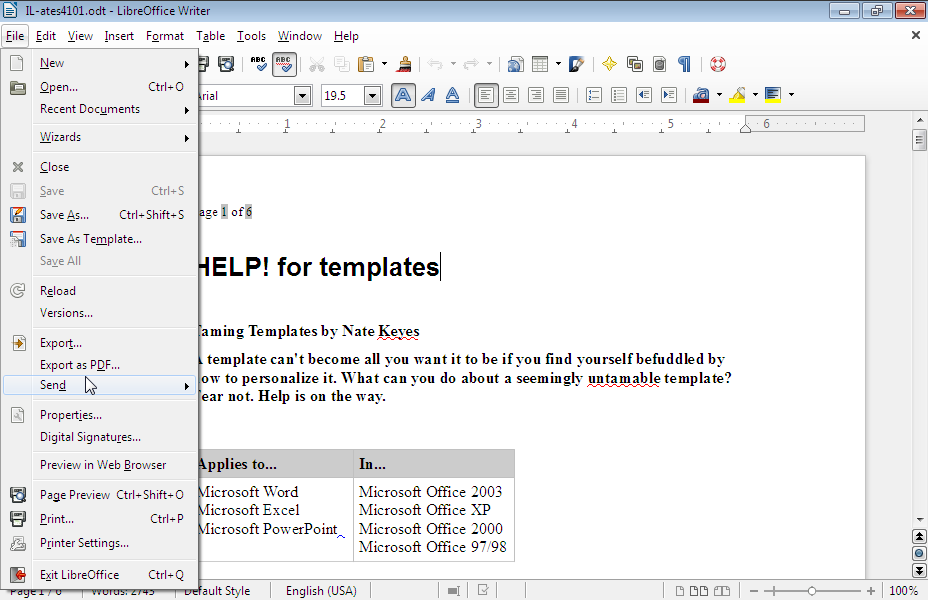Viewport: 928px width, 600px height.
Task: Run Spelling and Grammar check icon
Action: (x=259, y=64)
